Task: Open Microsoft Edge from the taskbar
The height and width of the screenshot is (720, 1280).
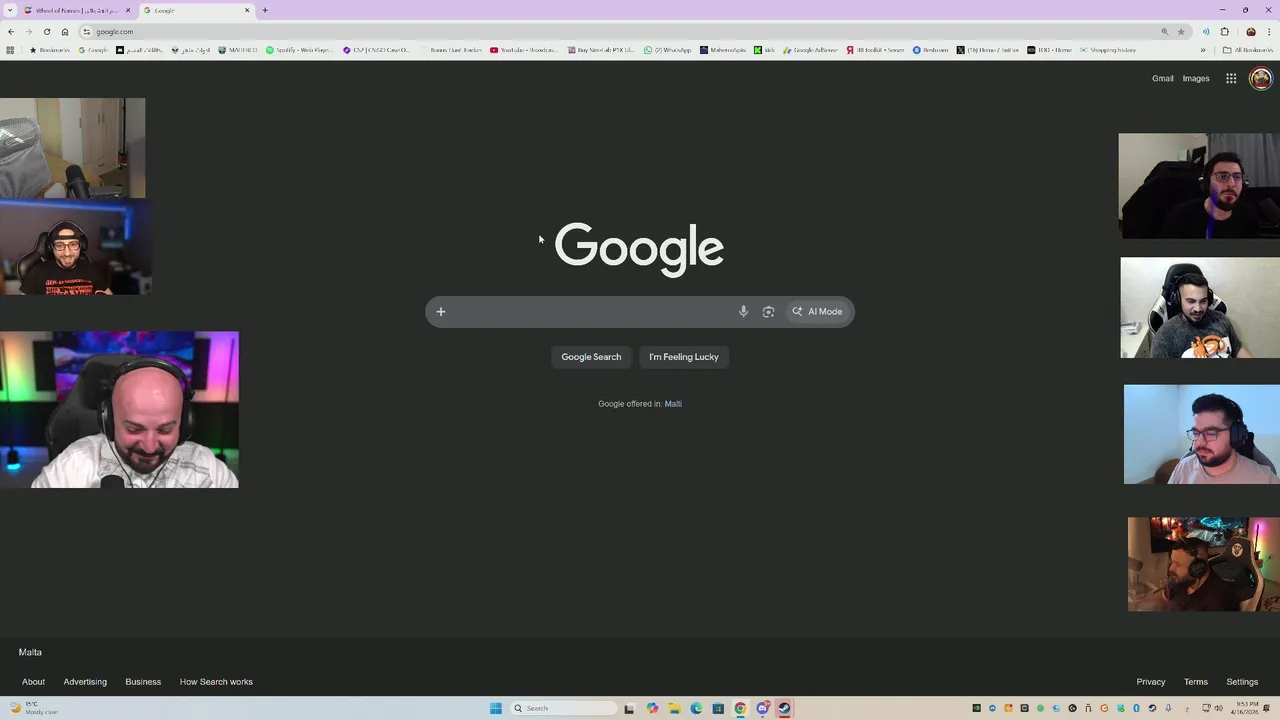Action: click(x=696, y=709)
